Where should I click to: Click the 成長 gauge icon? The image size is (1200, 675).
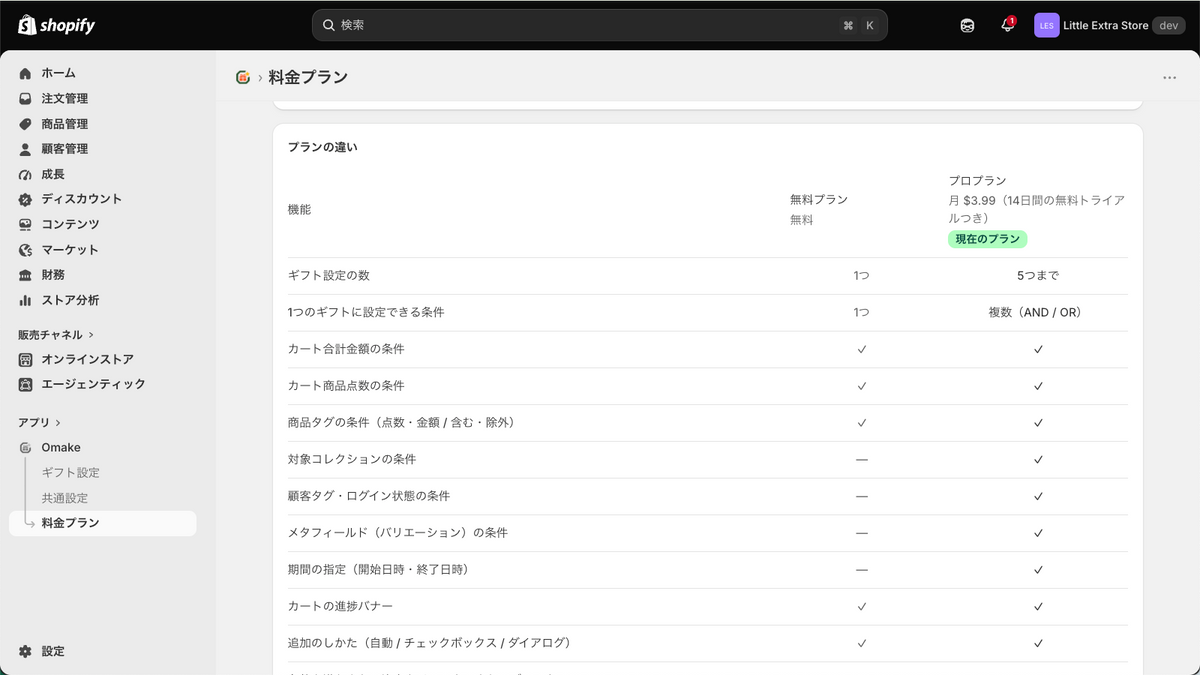point(26,174)
